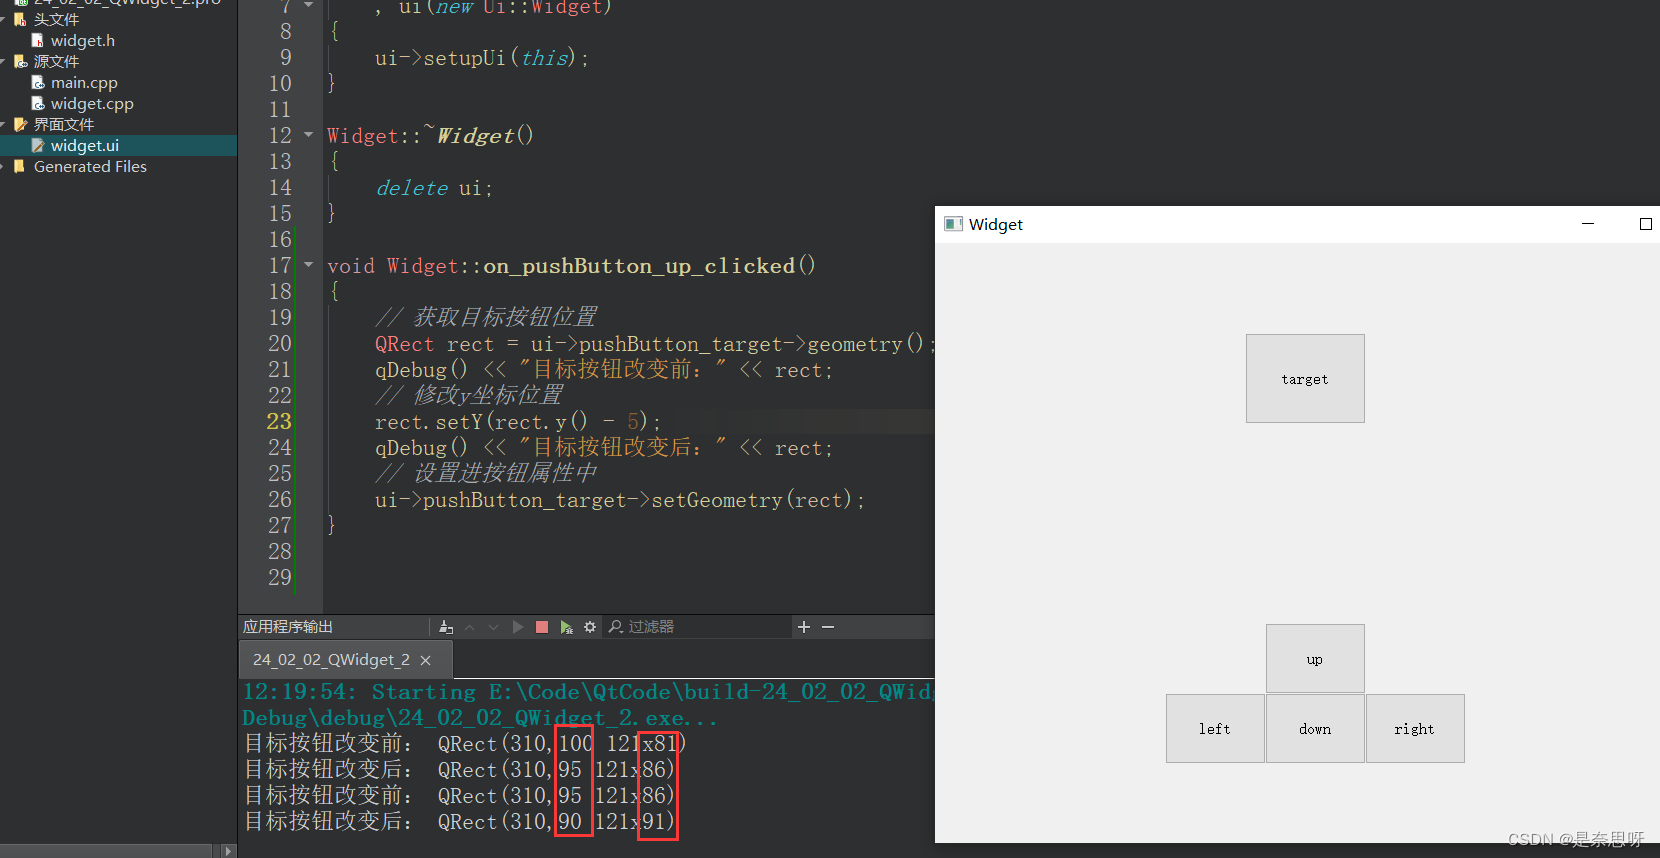Click the clear output icon in application output toolbar
The image size is (1660, 858).
[x=446, y=627]
